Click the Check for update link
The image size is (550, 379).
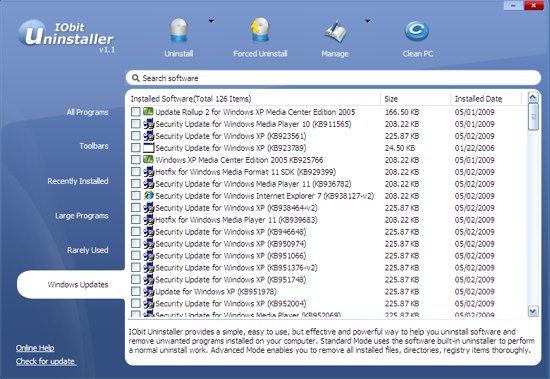[x=46, y=361]
